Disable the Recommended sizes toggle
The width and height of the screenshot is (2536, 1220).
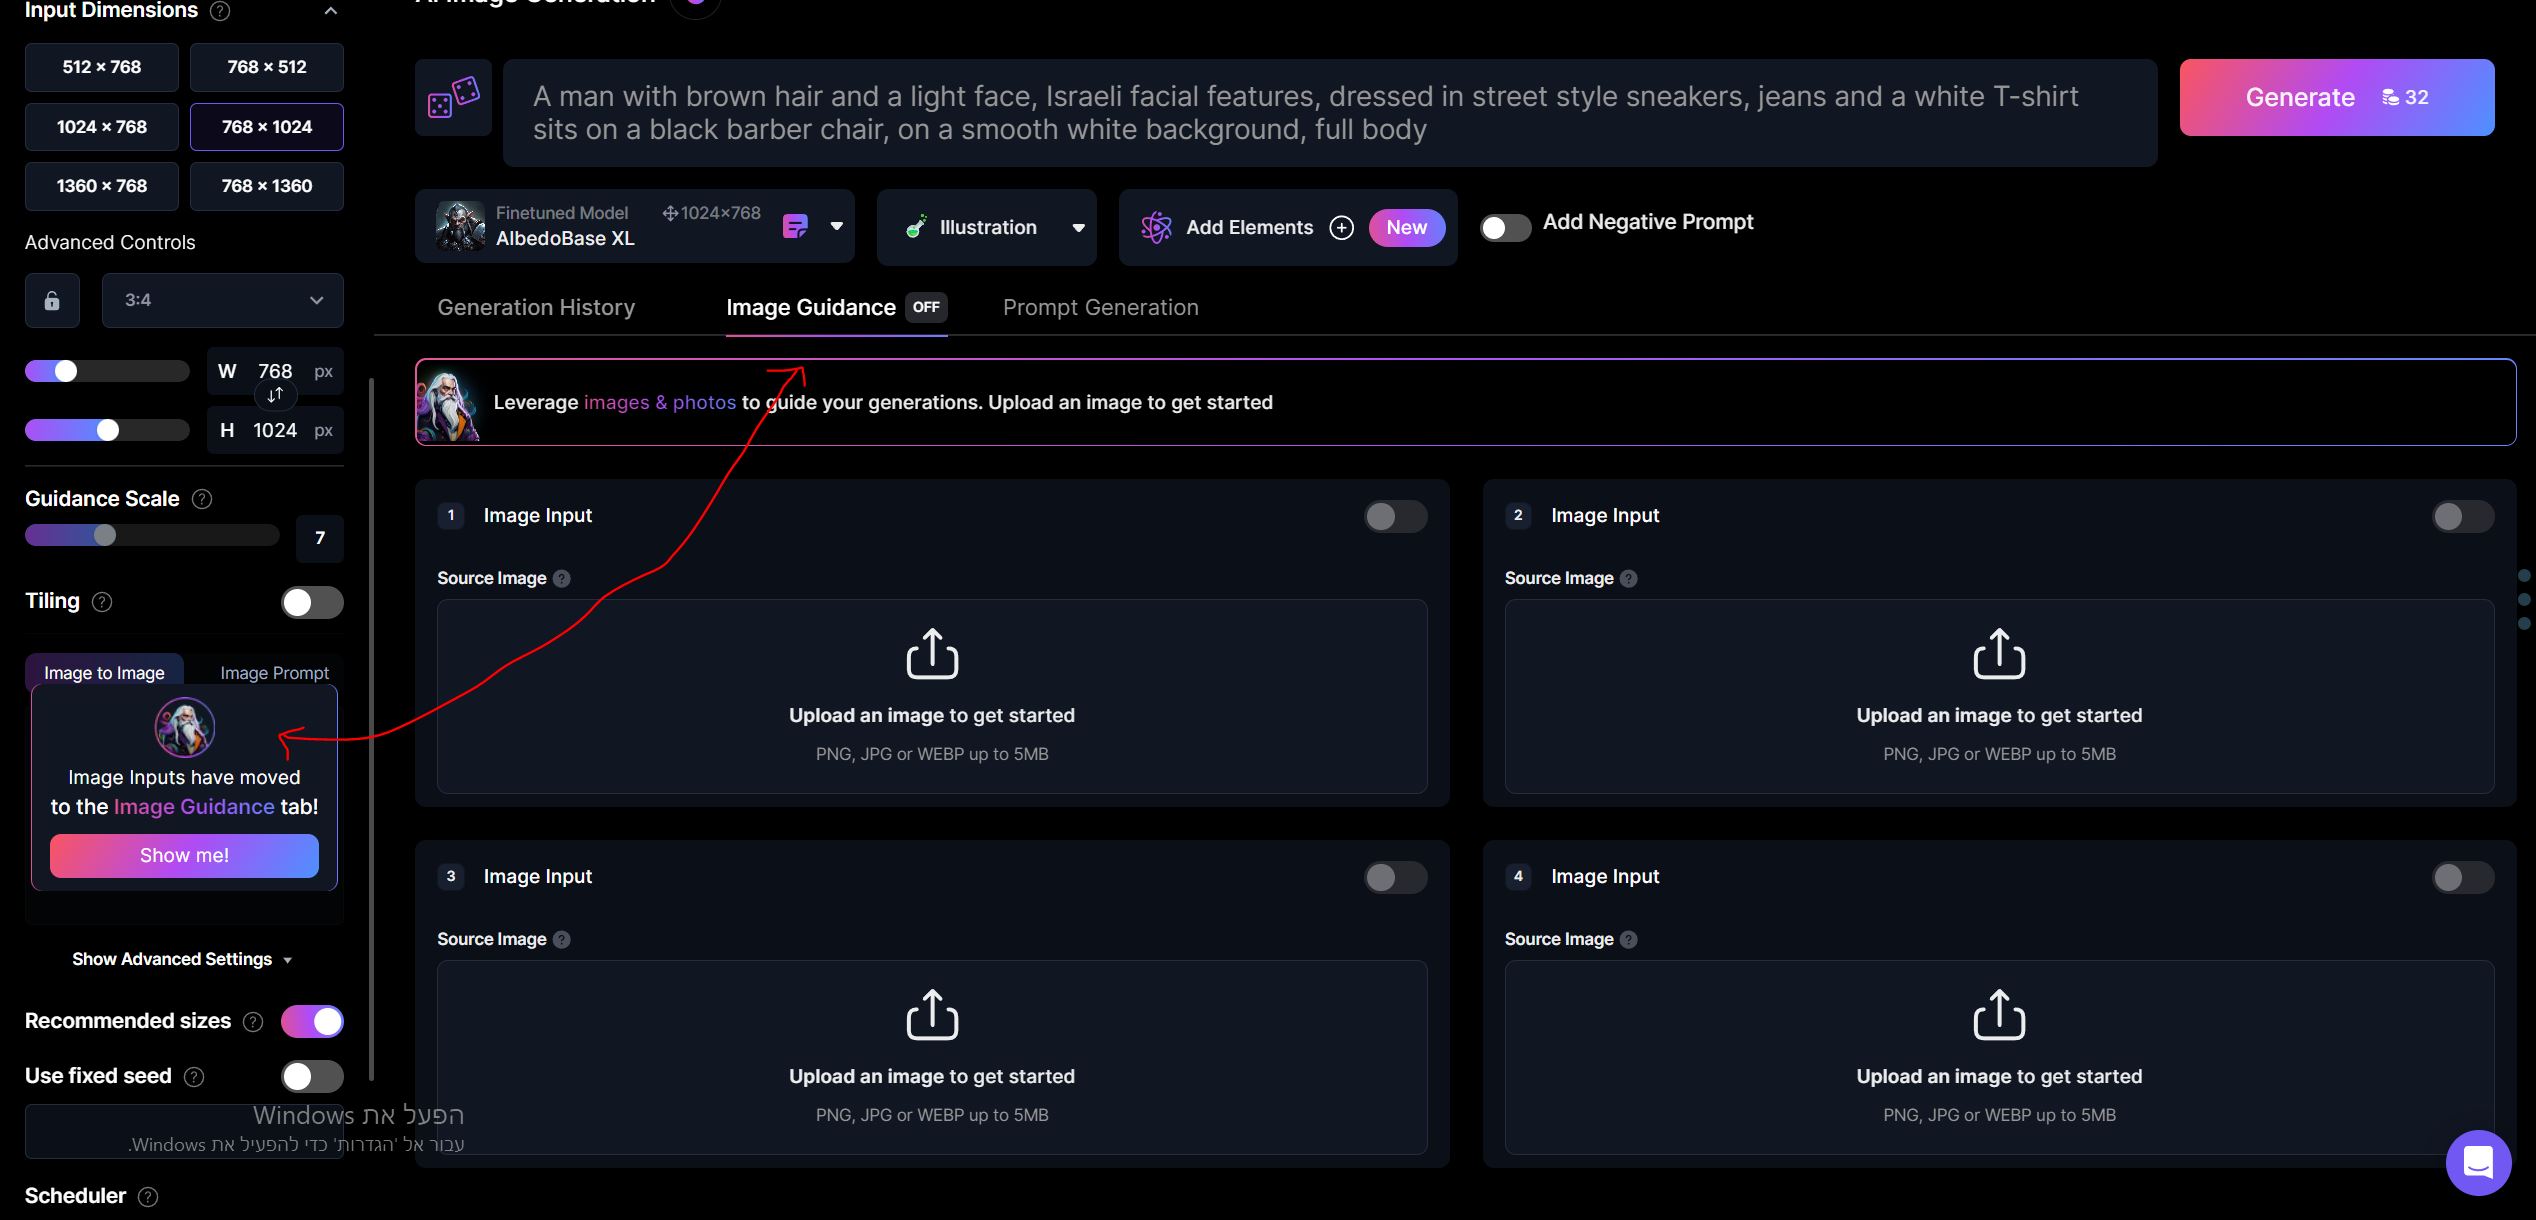pos(311,1022)
